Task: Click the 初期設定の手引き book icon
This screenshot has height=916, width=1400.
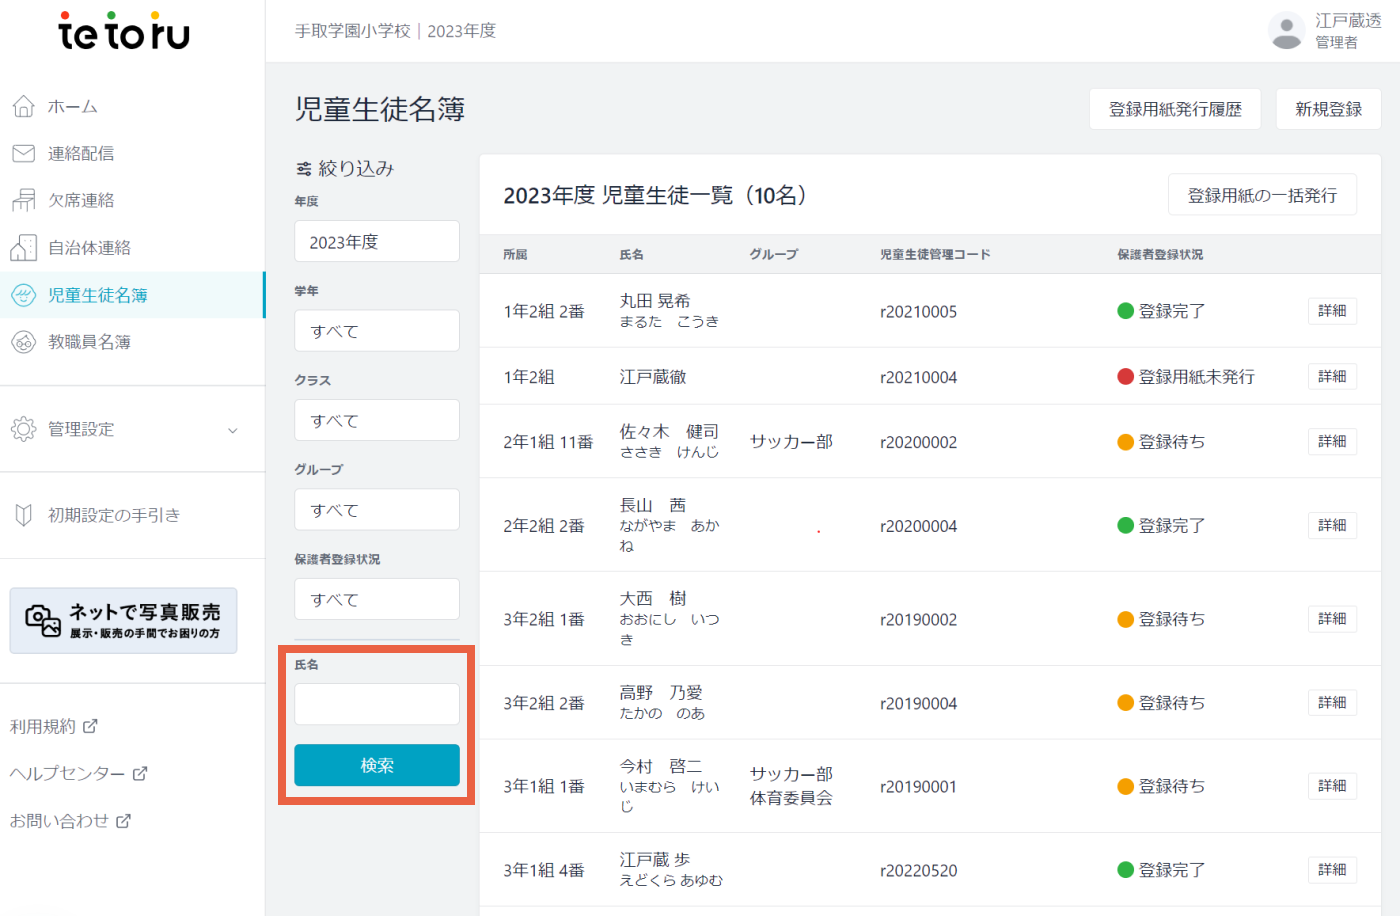Action: point(23,515)
